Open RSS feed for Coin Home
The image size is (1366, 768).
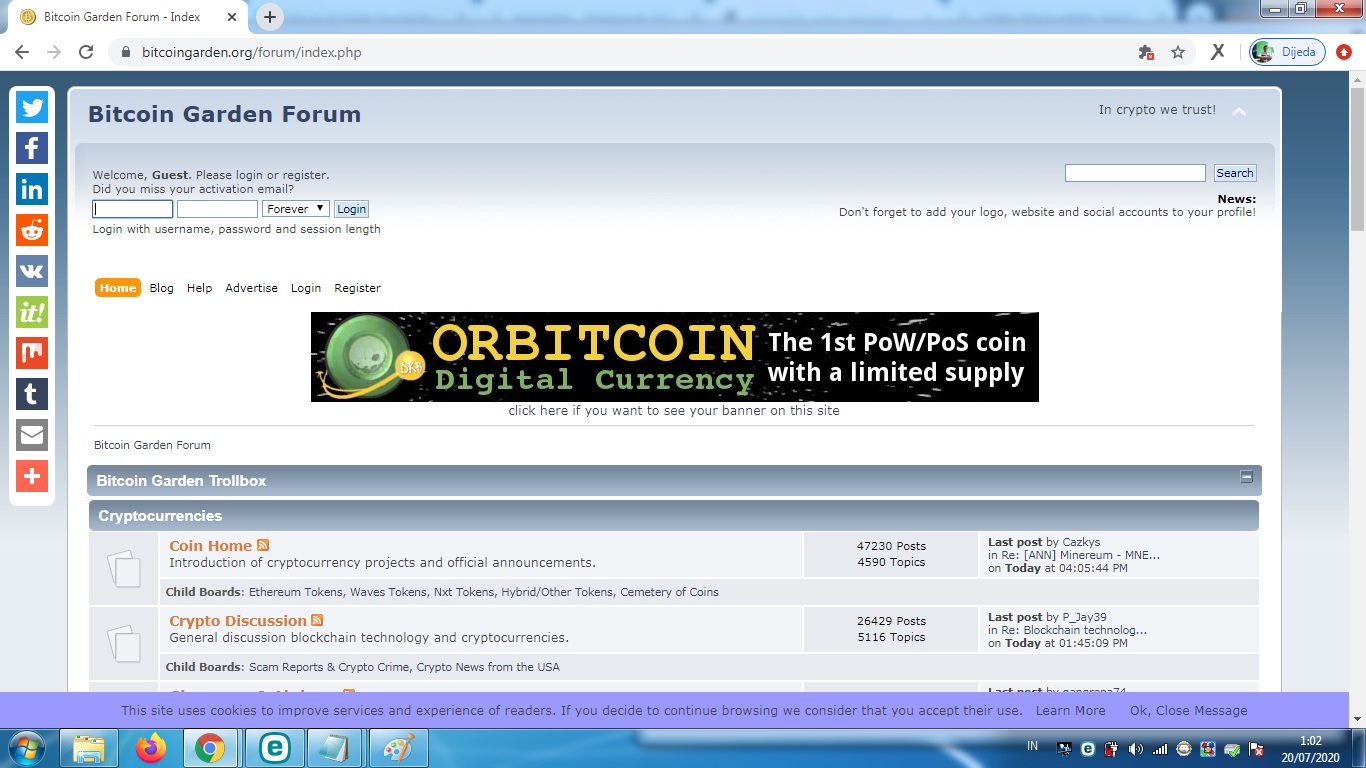coord(263,545)
